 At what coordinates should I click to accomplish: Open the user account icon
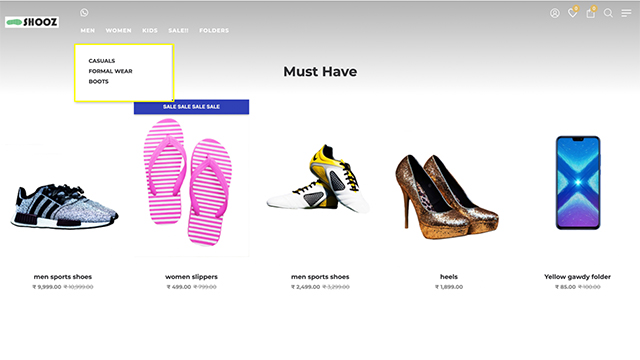(x=554, y=13)
